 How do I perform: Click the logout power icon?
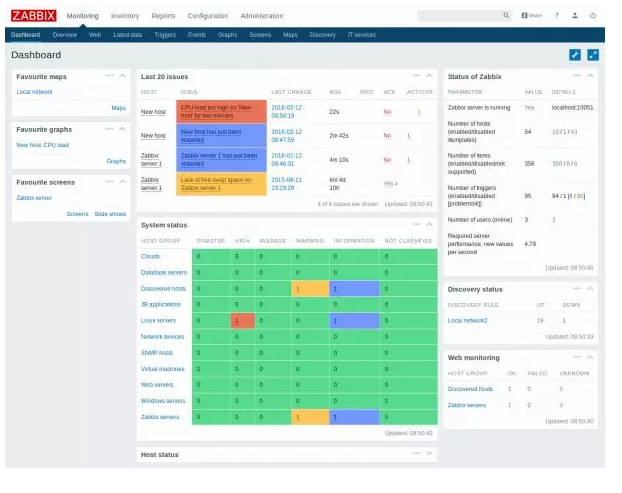(x=593, y=15)
